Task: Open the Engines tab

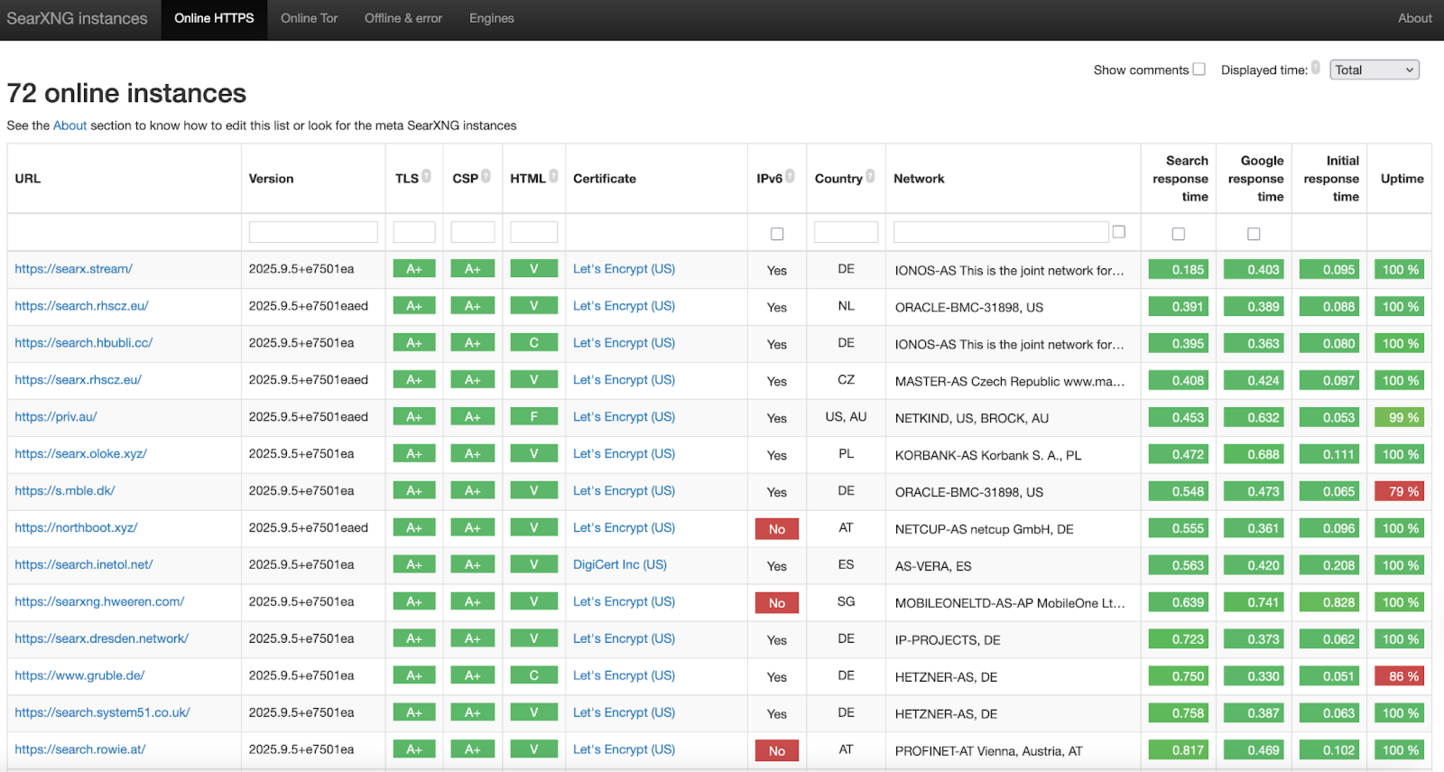Action: tap(492, 18)
